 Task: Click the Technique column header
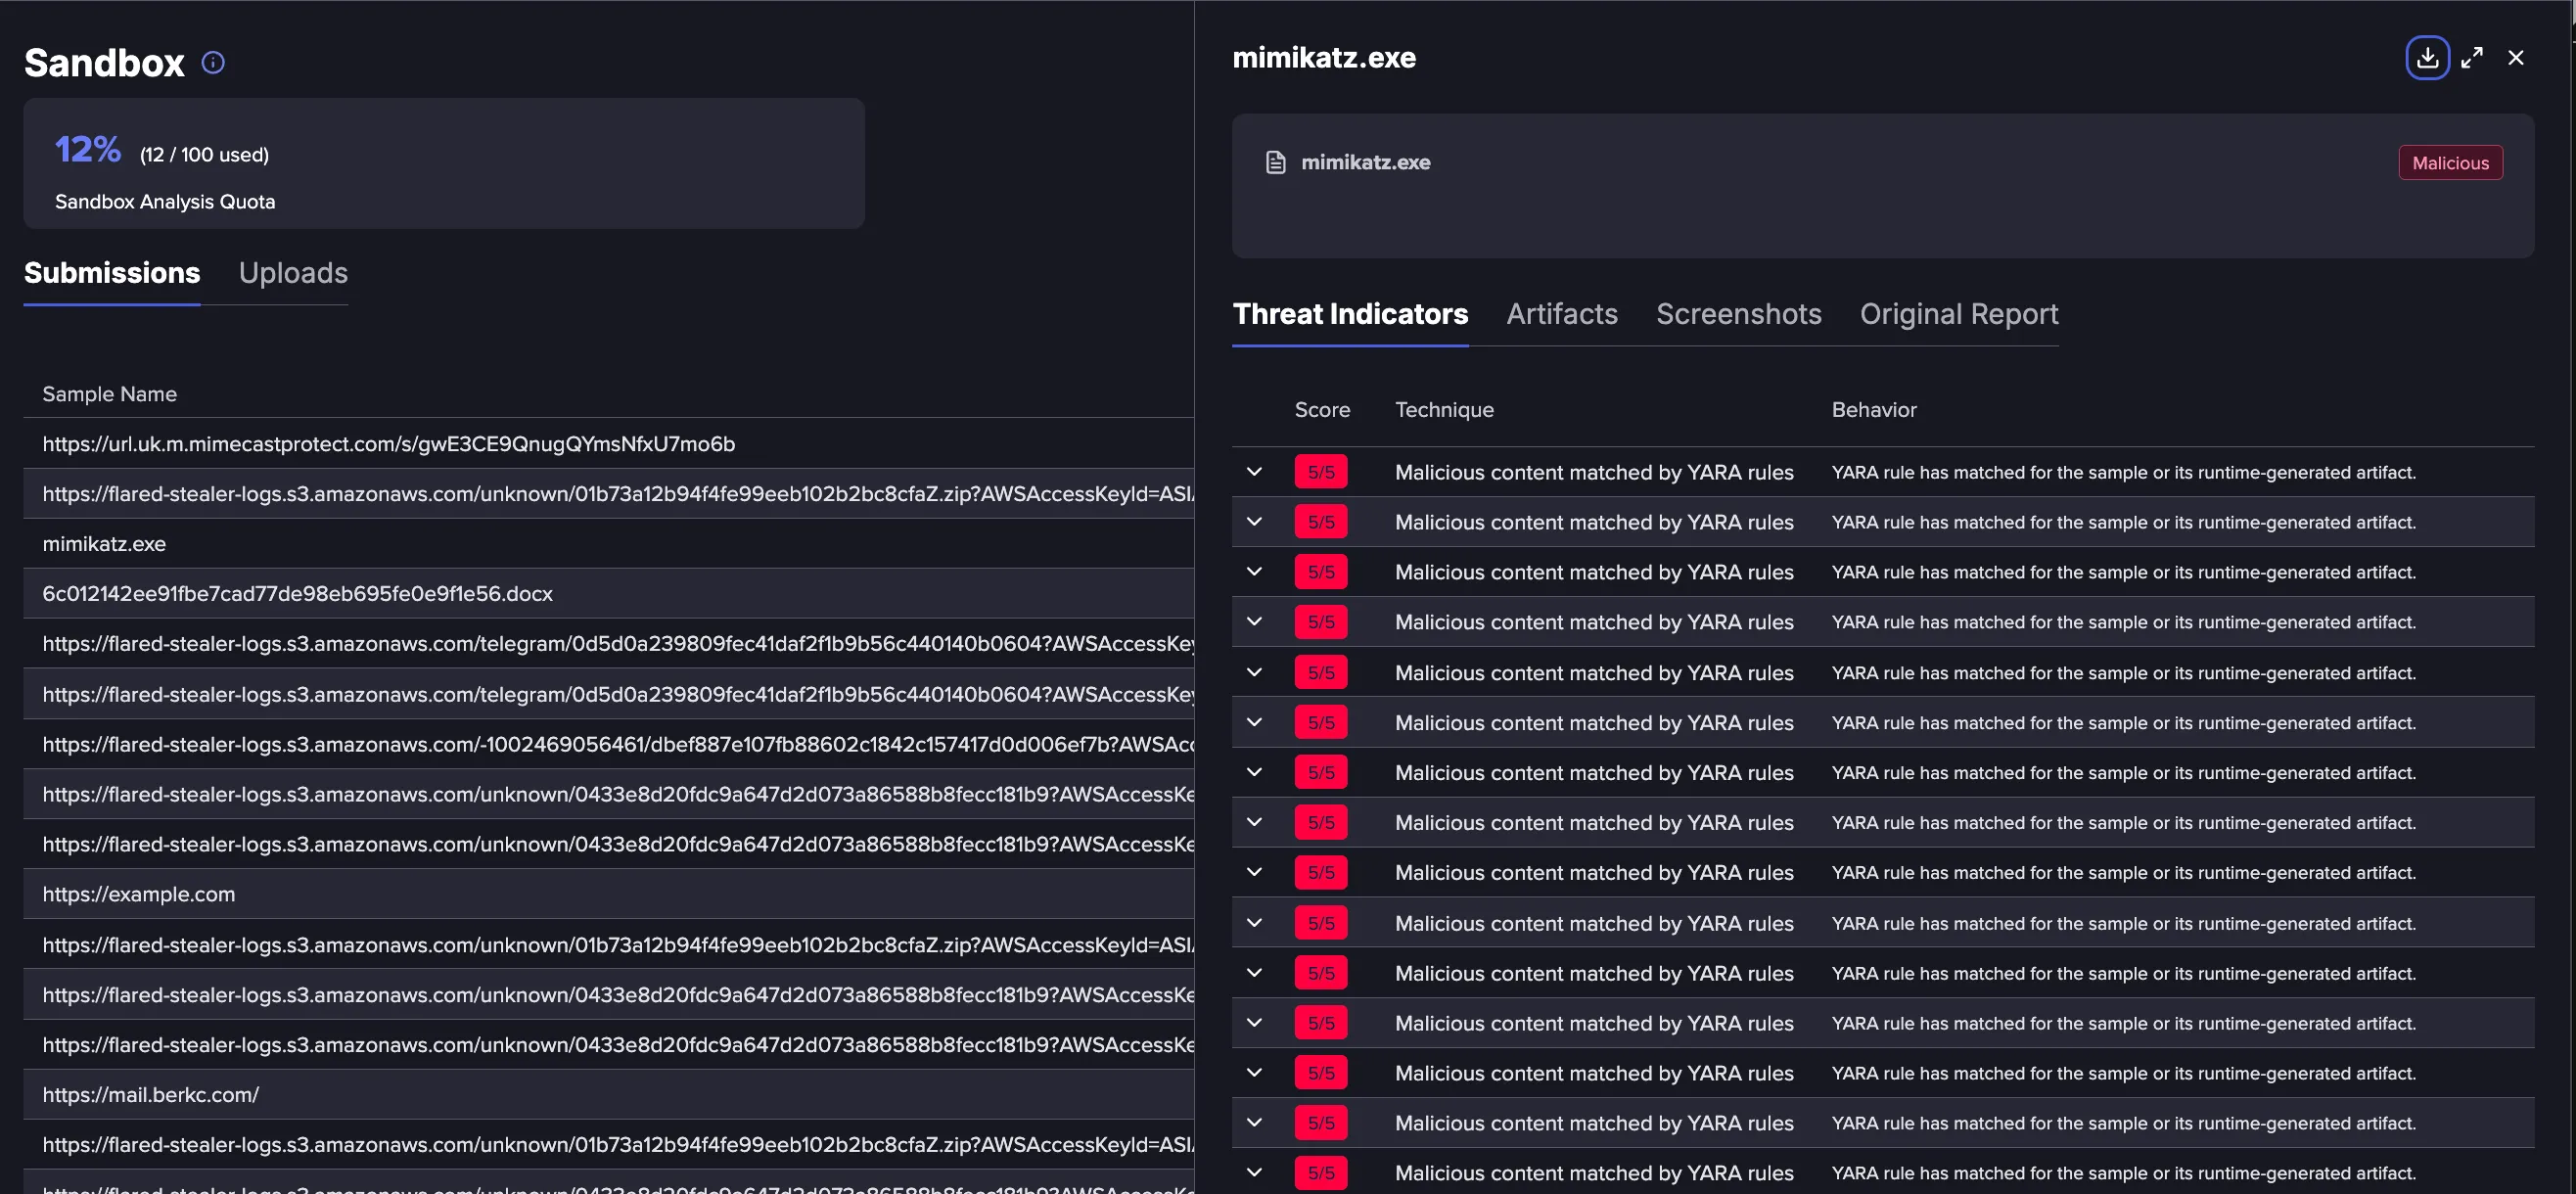(1444, 410)
